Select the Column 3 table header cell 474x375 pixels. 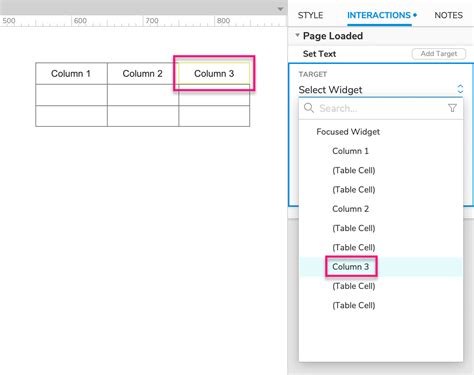(214, 73)
